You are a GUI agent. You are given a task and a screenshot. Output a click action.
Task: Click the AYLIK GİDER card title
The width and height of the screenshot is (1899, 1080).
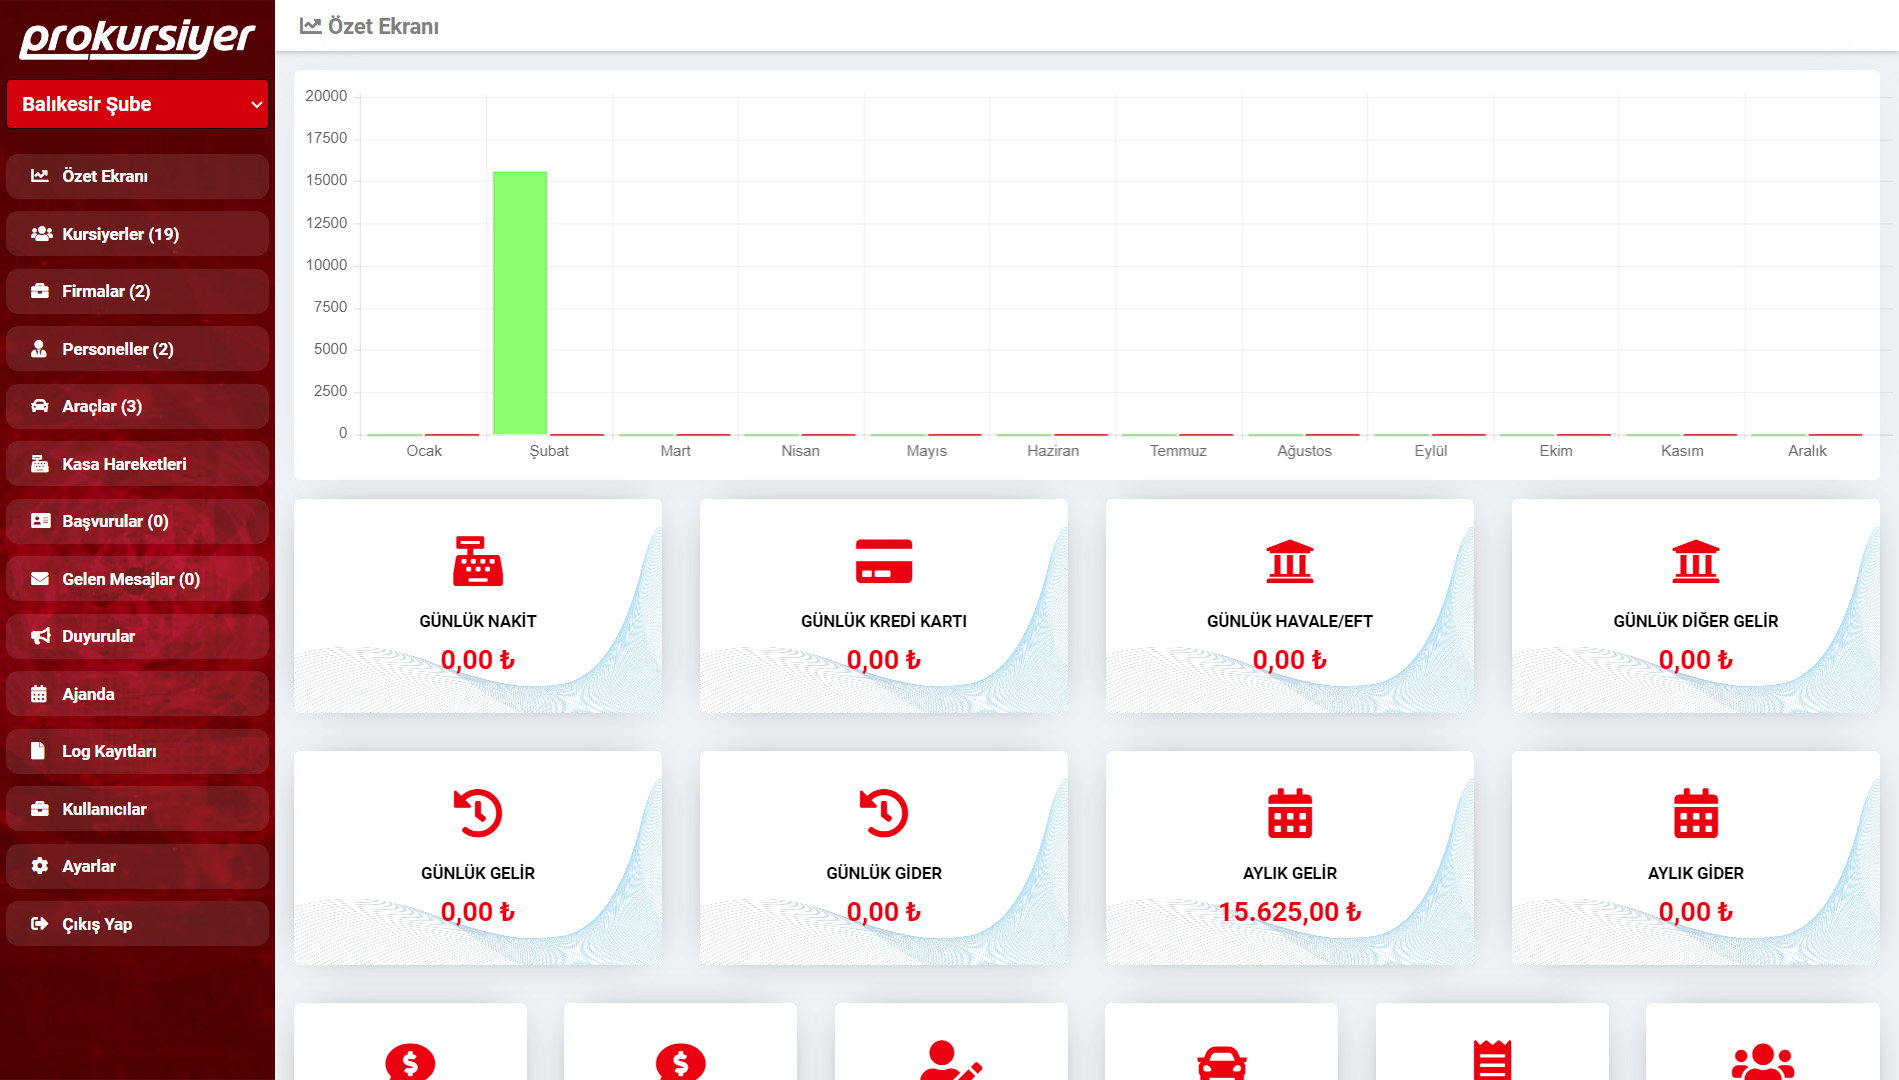[1696, 873]
